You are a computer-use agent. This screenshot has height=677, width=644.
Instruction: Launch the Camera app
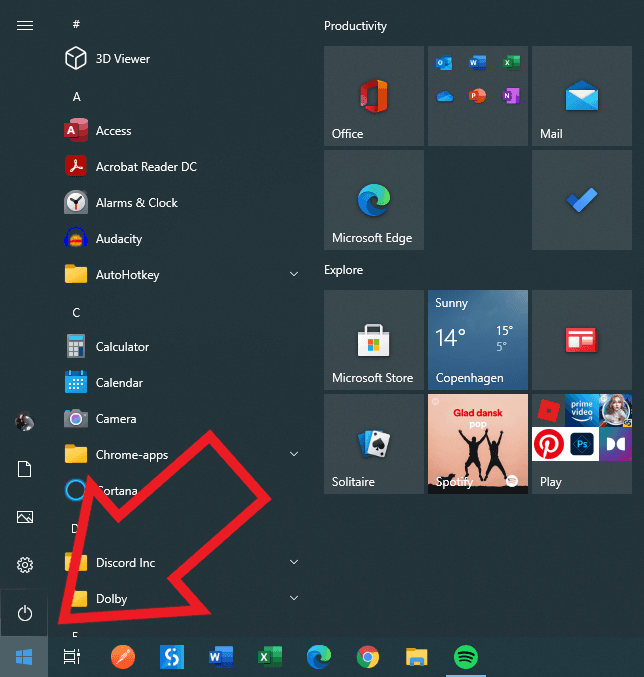(x=179, y=419)
